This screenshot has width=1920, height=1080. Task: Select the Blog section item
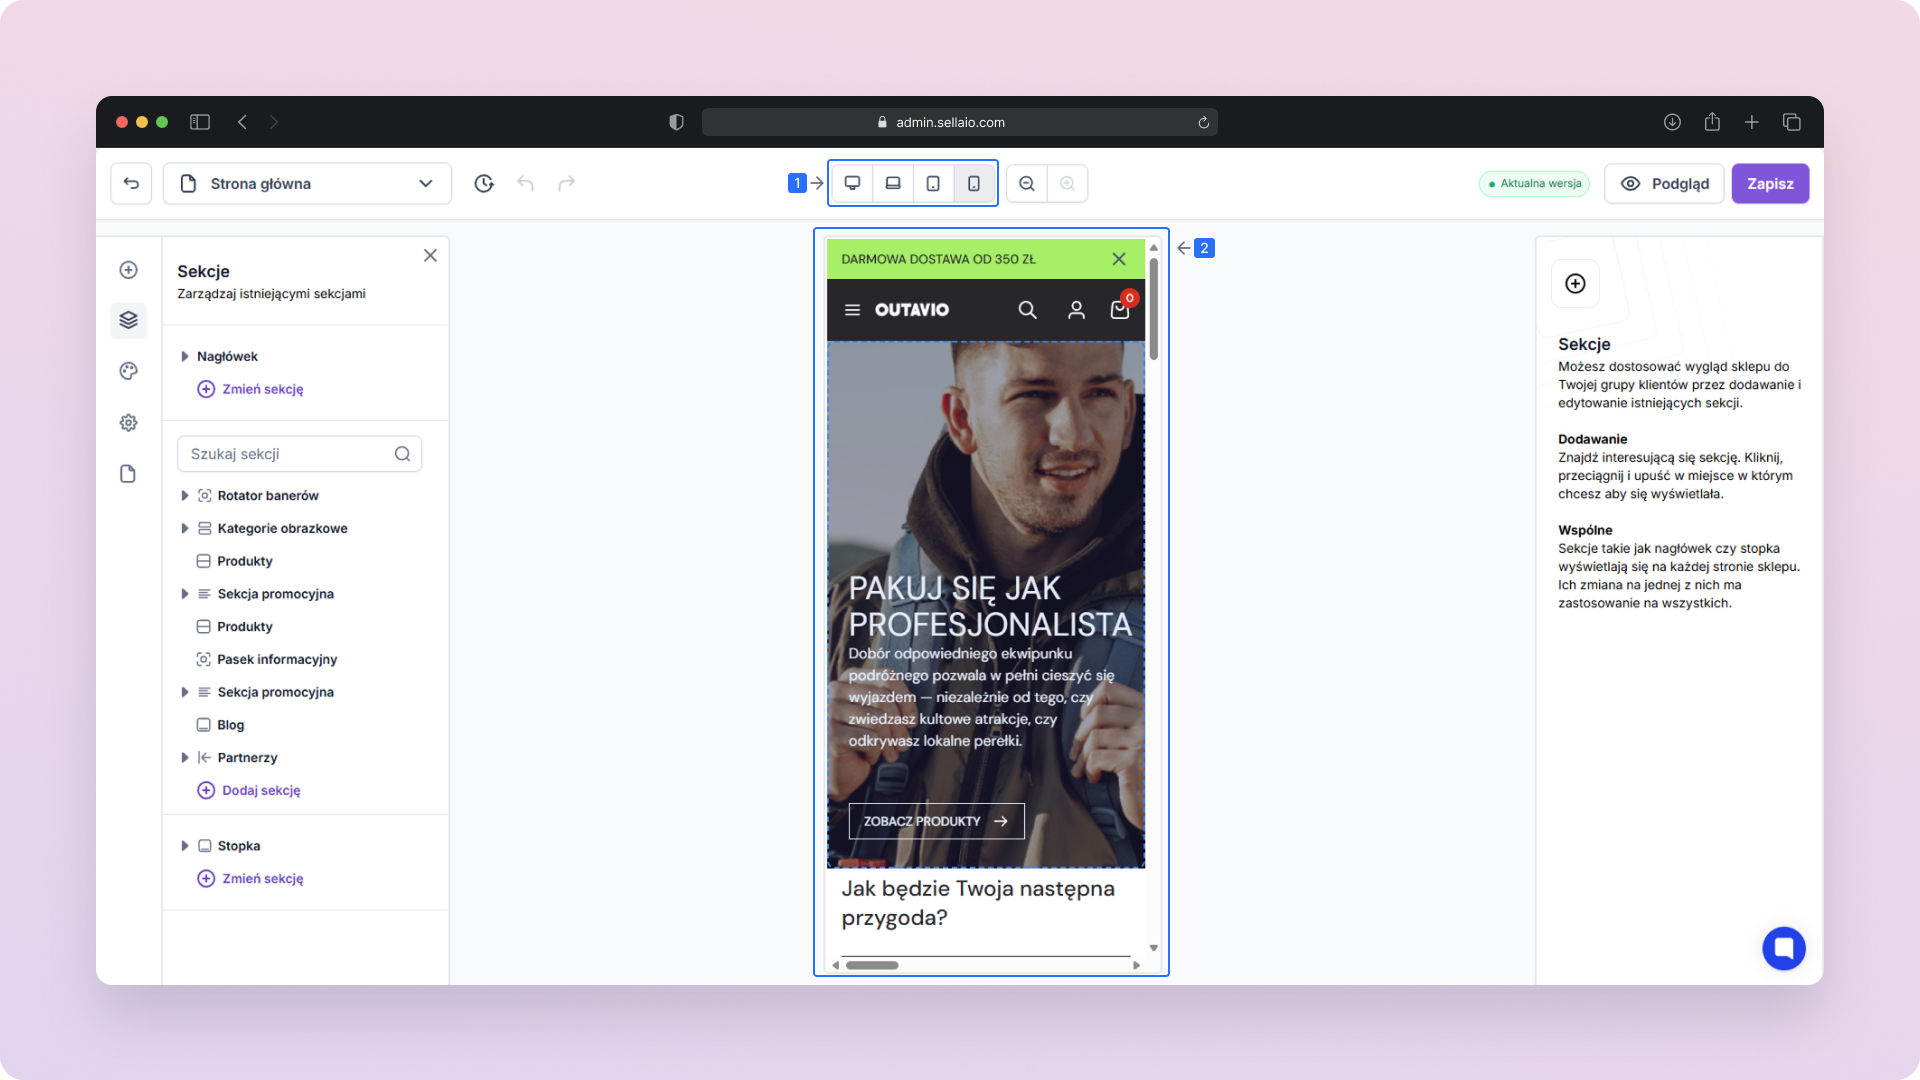pos(231,725)
